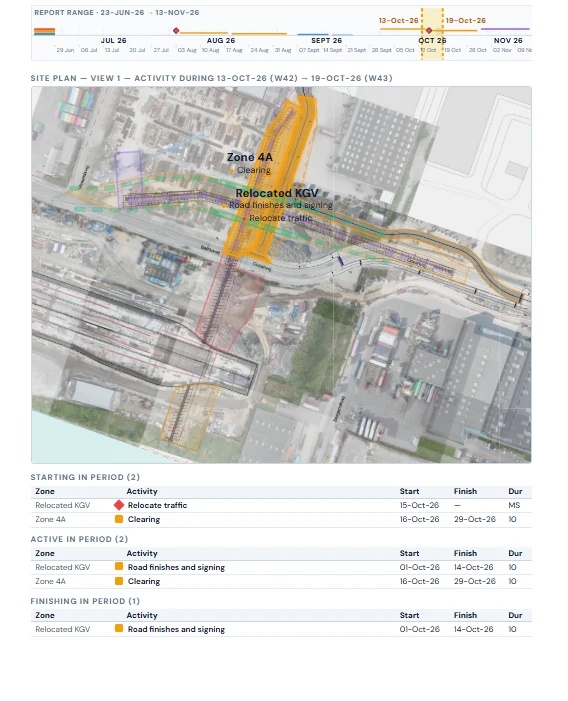
Task: Click the orange square in Finishing Road finishes row
Action: [x=119, y=628]
